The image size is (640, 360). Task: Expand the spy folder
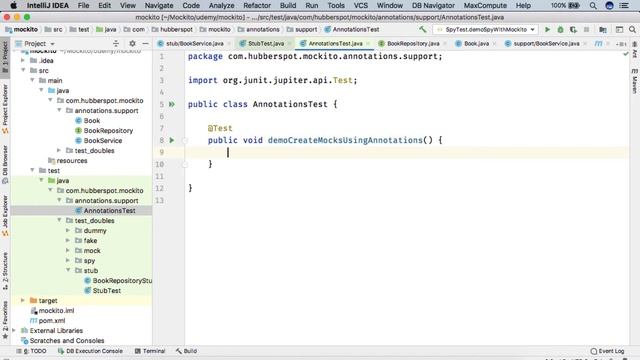point(68,260)
